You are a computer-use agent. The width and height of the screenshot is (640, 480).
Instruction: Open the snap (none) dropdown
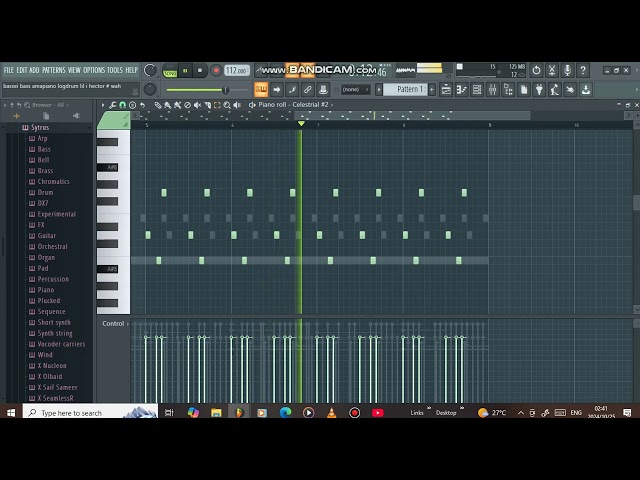click(x=356, y=89)
